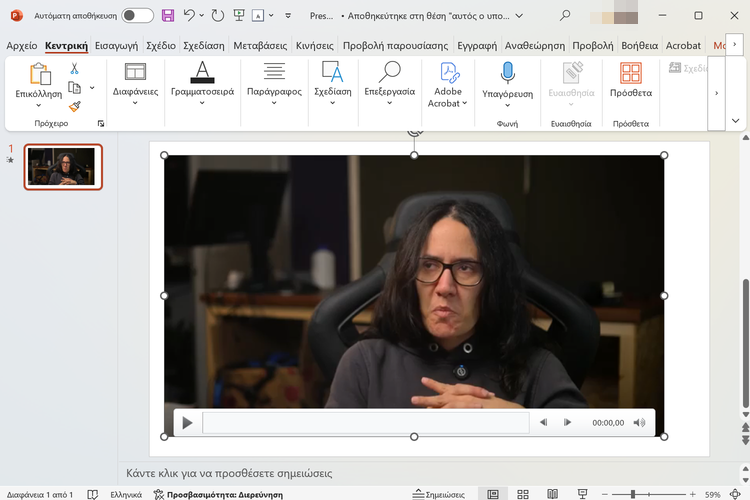
Task: Open the Προβολή παρουσίασης tab
Action: 396,45
